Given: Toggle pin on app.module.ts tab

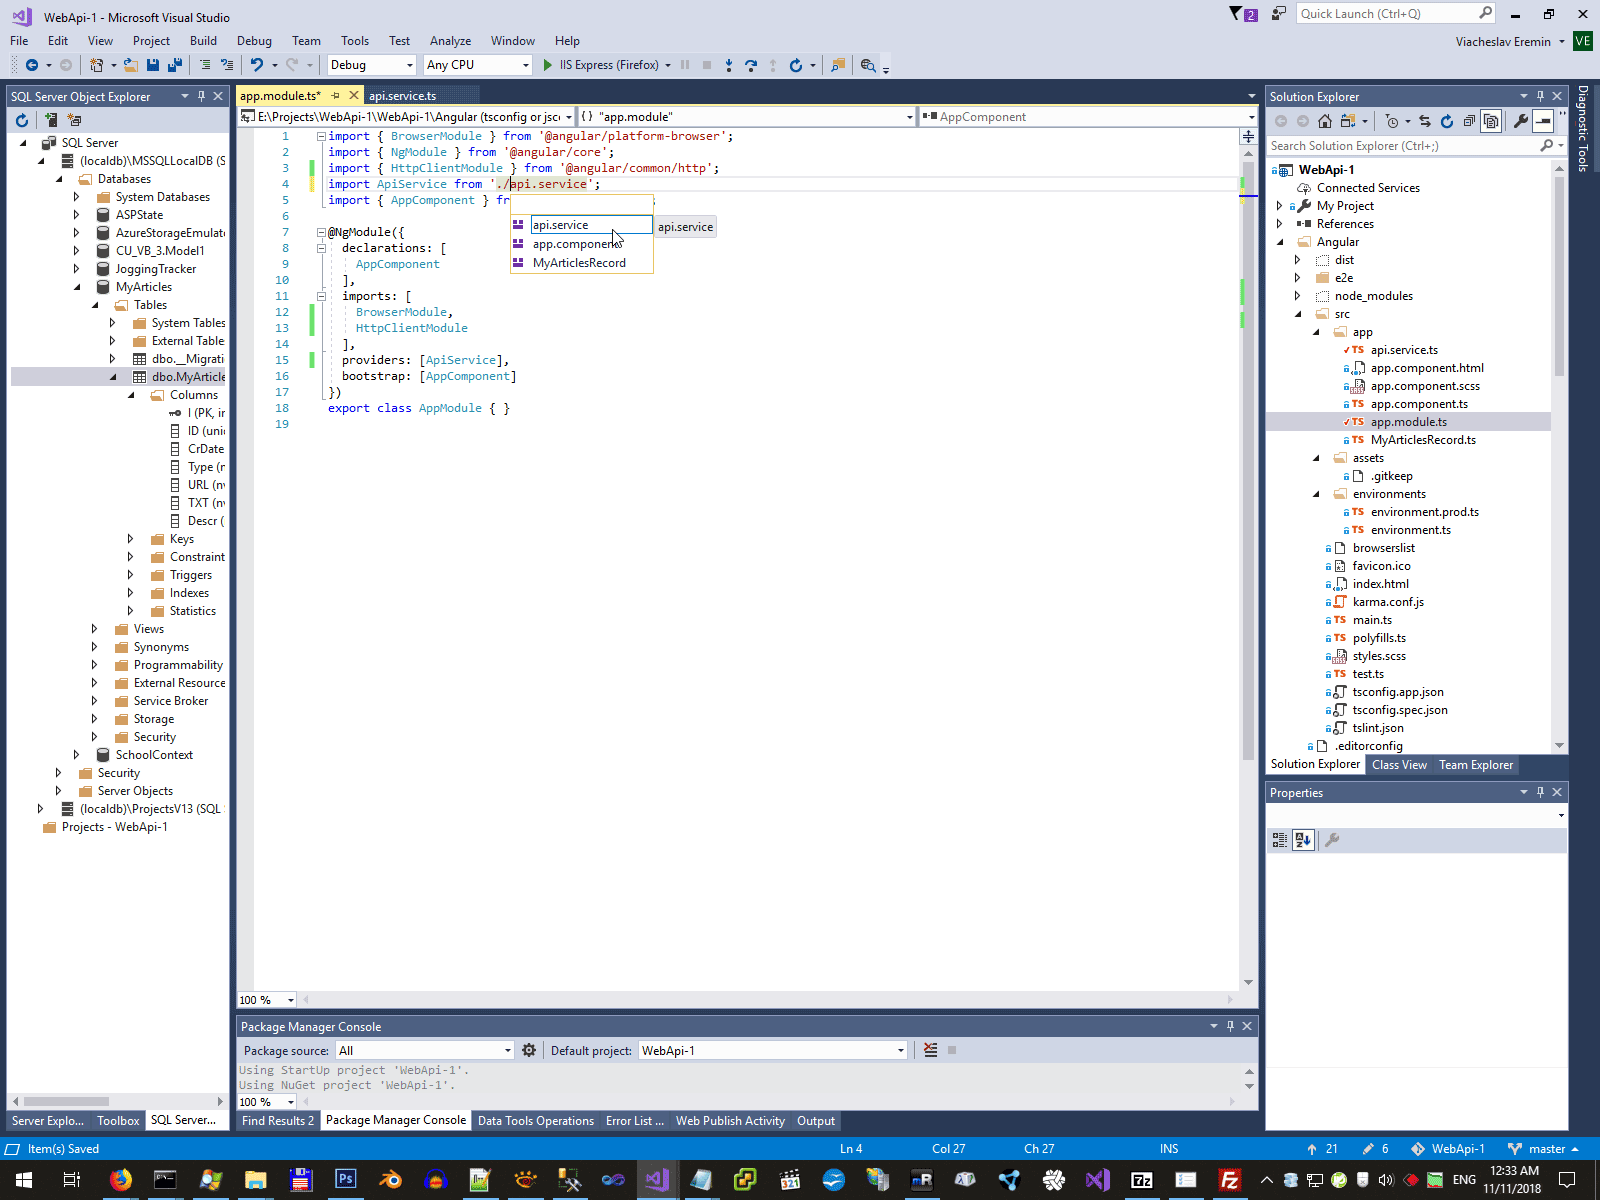Looking at the screenshot, I should pos(336,96).
